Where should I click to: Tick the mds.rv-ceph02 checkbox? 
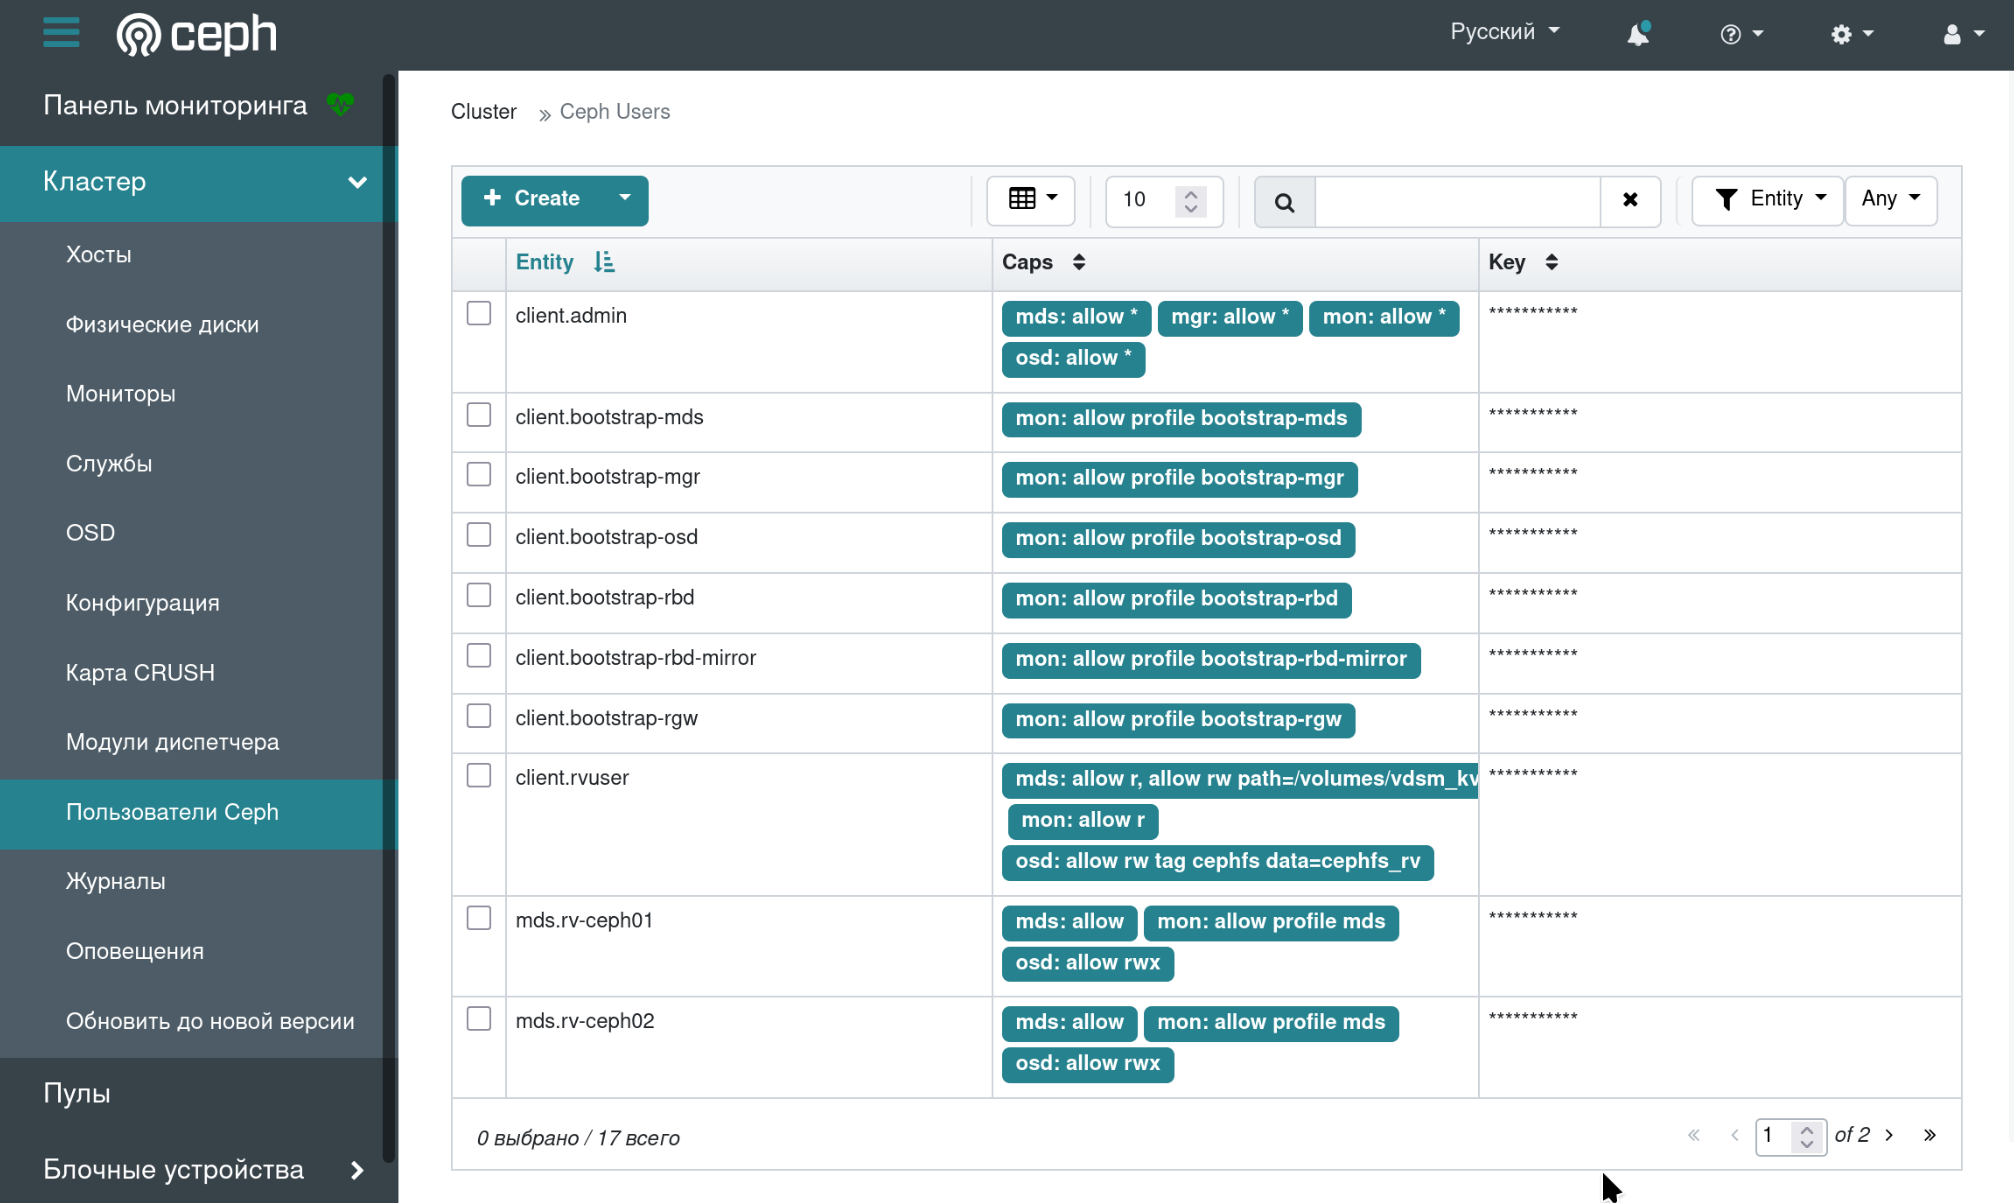point(479,1019)
